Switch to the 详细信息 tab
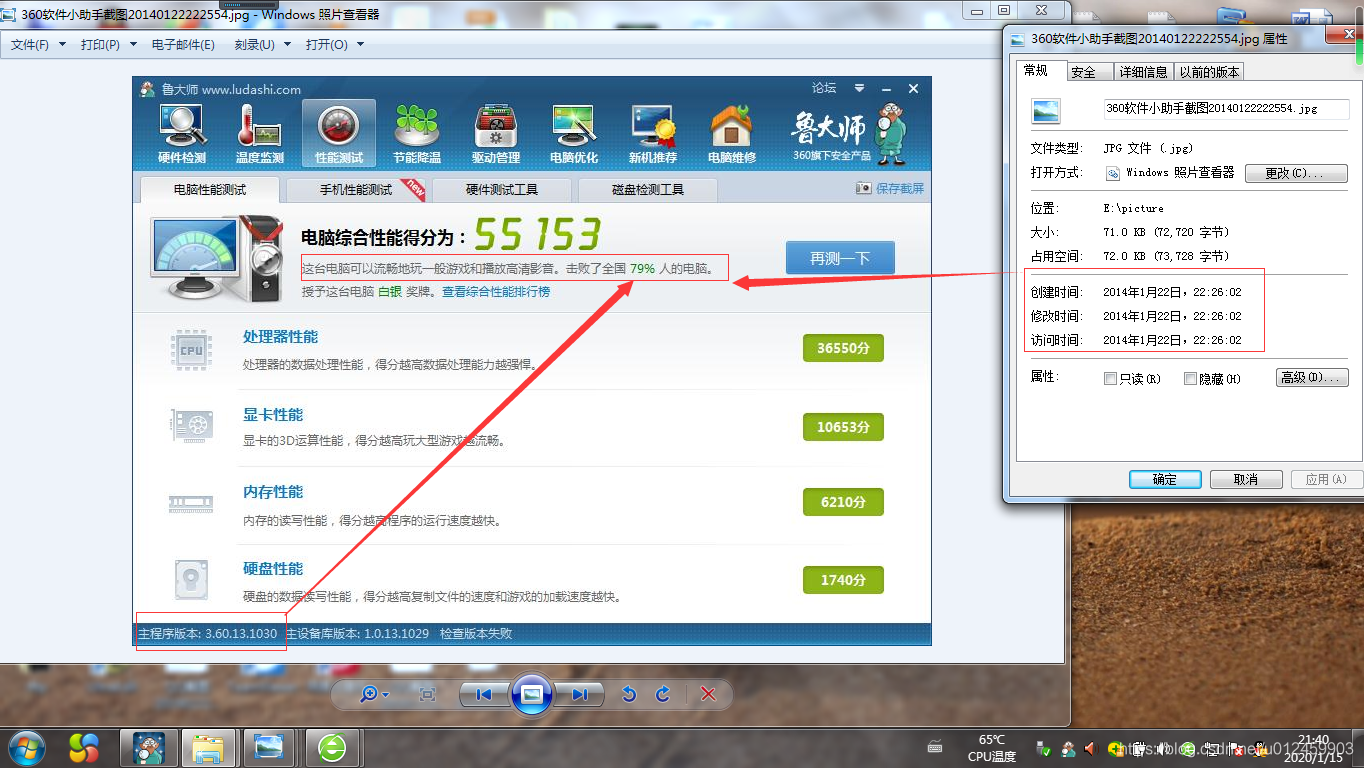The height and width of the screenshot is (768, 1364). pyautogui.click(x=1143, y=72)
